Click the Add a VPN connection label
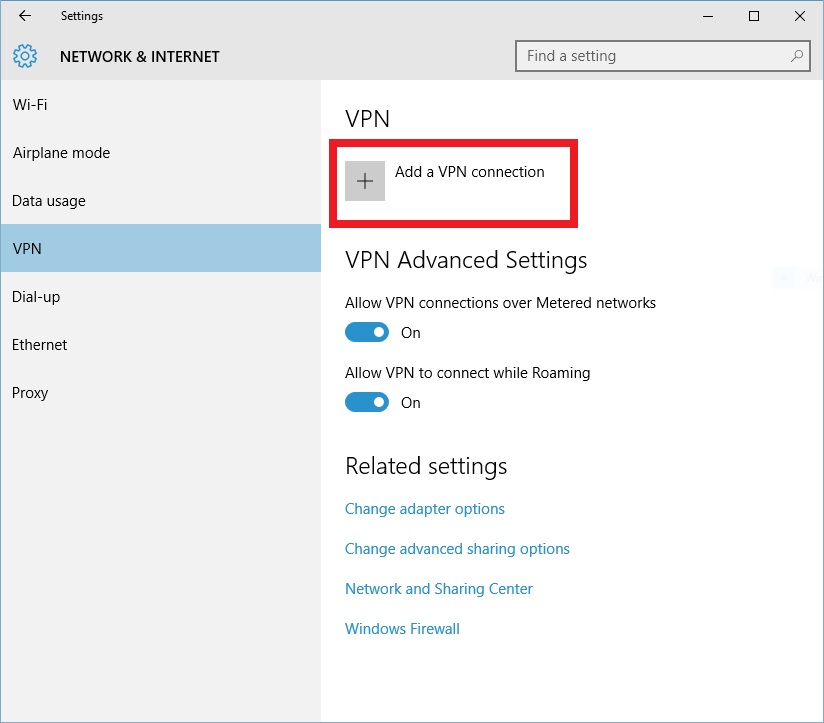 tap(470, 172)
